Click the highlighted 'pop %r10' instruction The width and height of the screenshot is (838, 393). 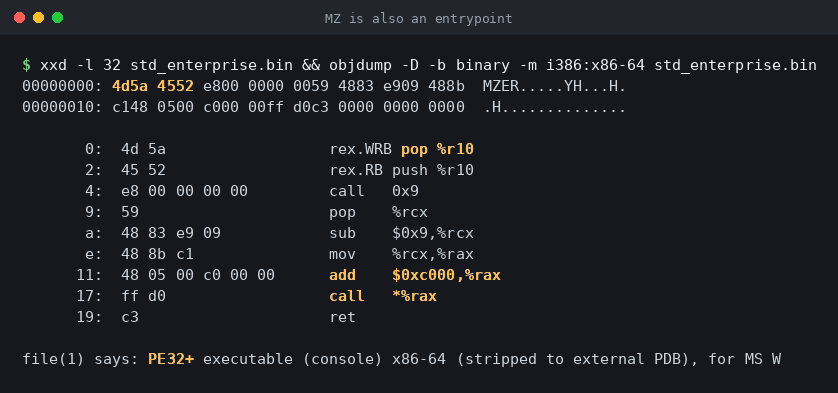coord(437,149)
